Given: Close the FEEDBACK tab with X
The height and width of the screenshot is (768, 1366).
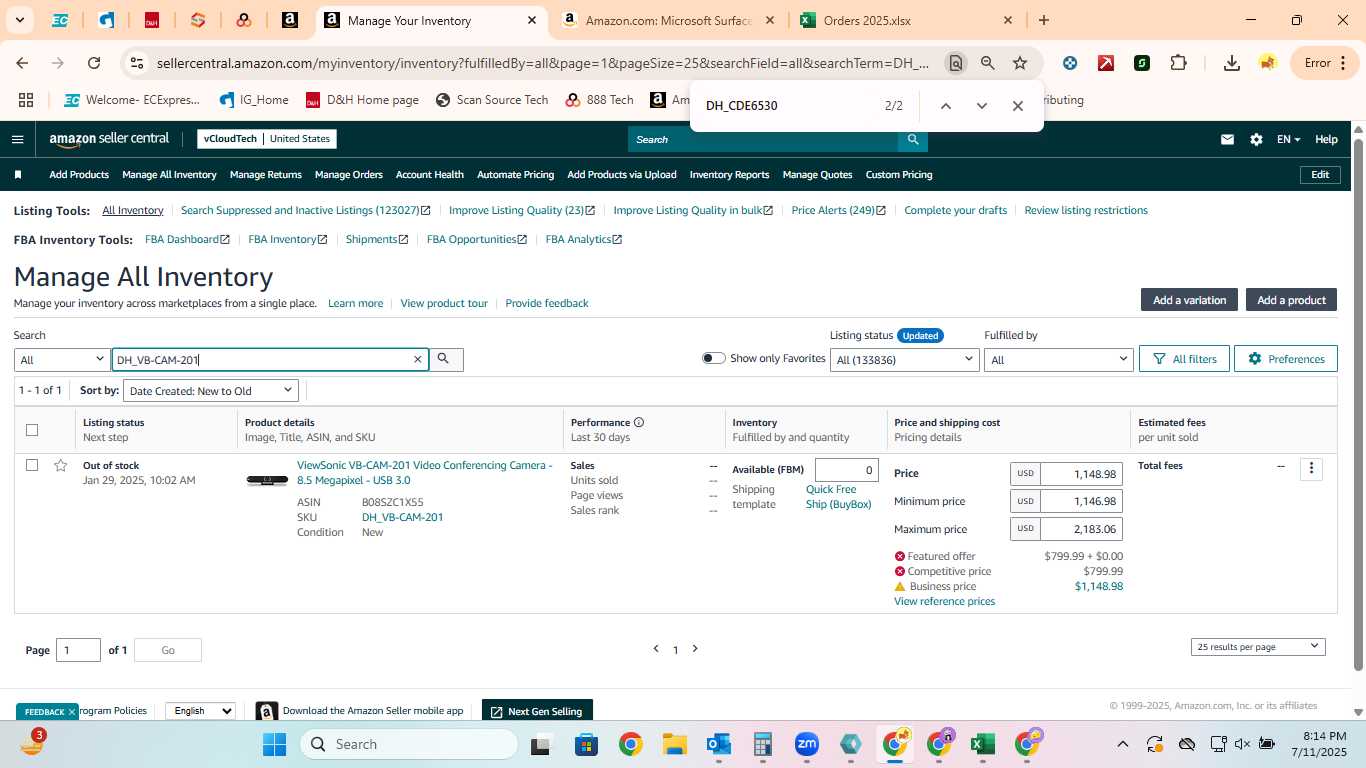Looking at the screenshot, I should (x=71, y=712).
